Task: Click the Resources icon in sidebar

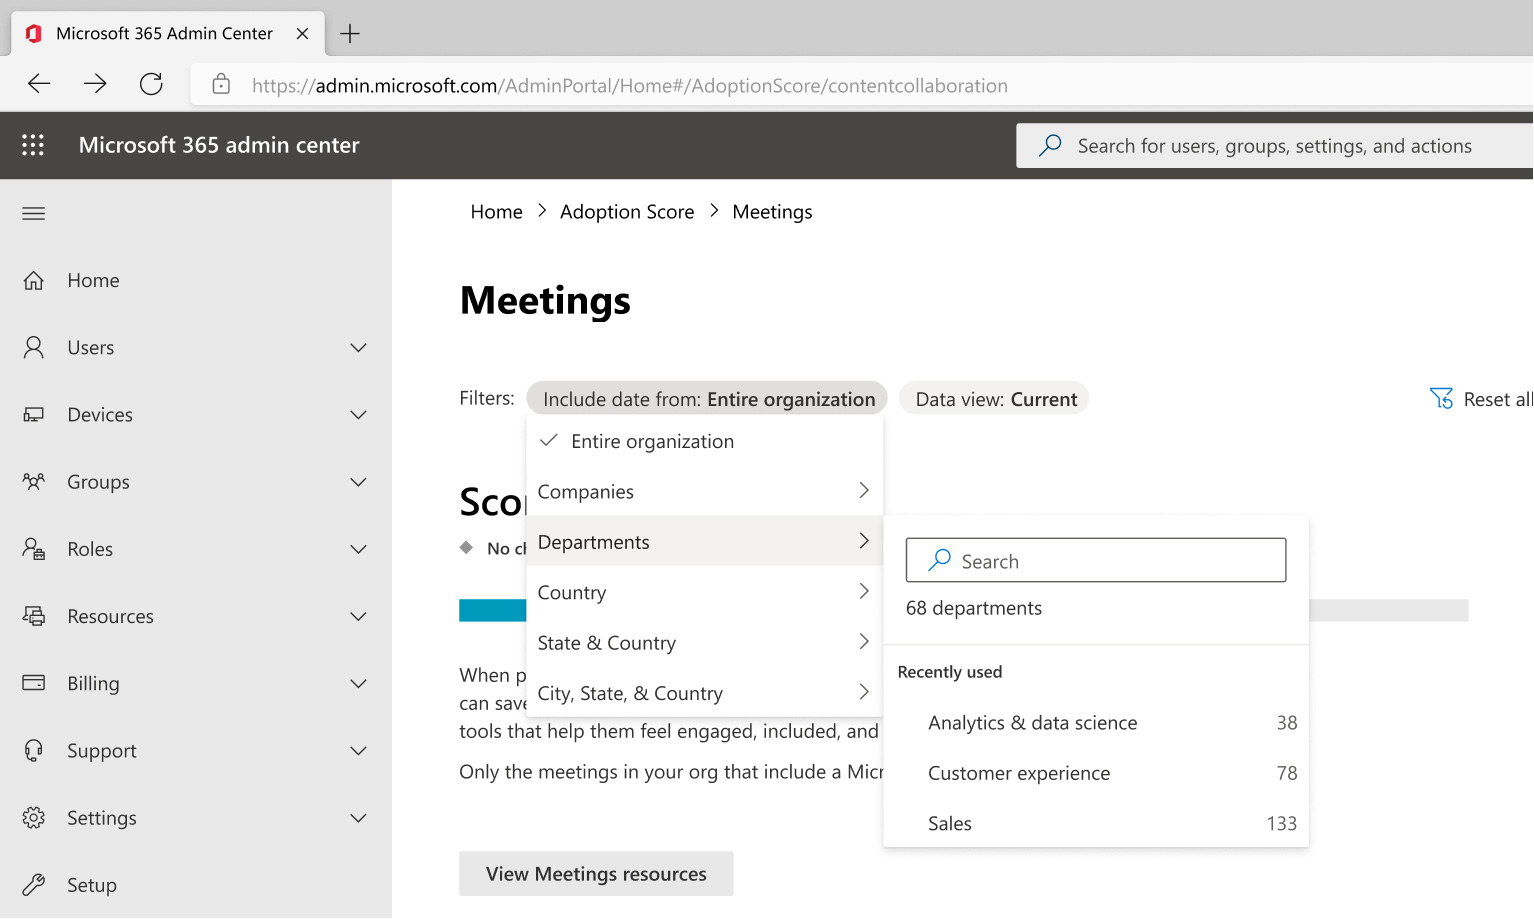Action: tap(34, 616)
